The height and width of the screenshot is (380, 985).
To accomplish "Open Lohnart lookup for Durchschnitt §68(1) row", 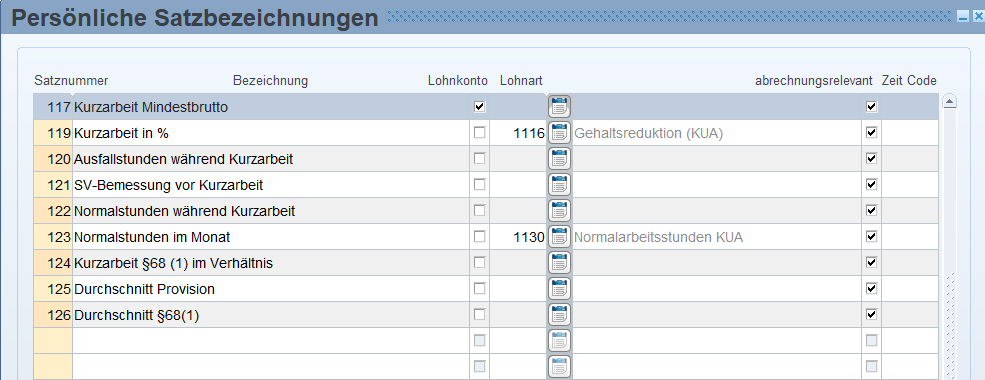I will (559, 315).
